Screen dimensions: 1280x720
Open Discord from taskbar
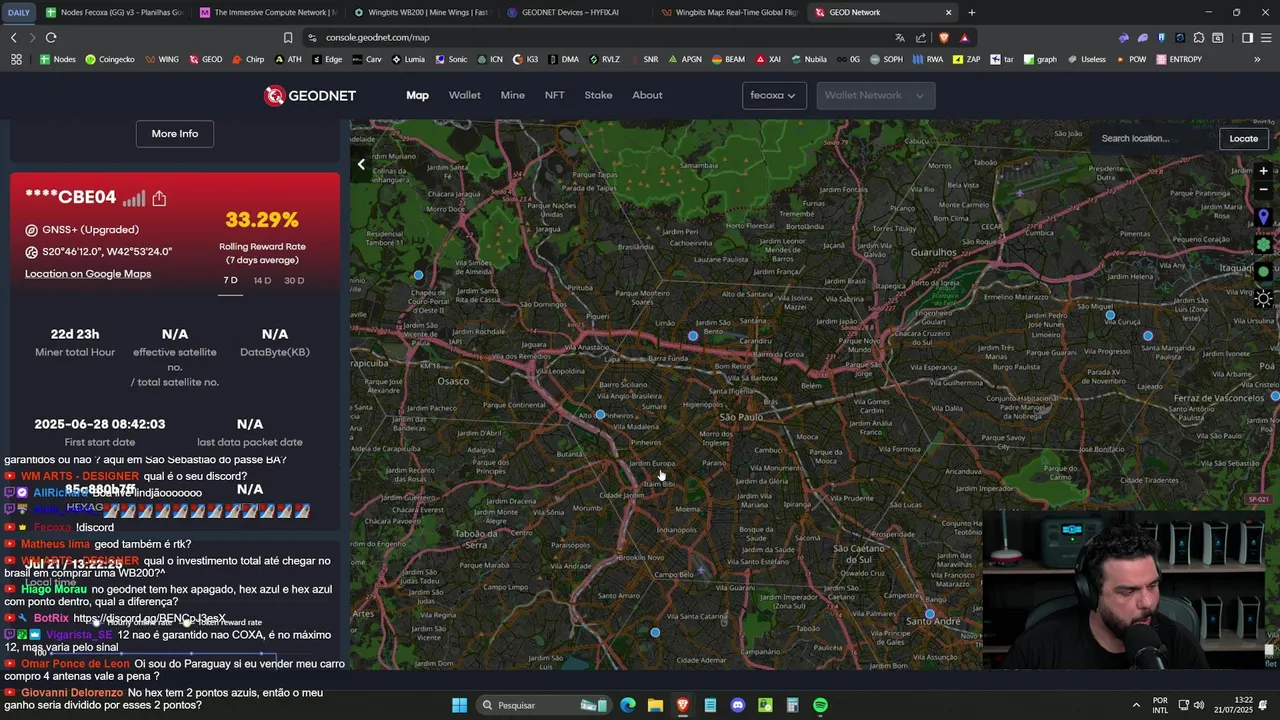[x=738, y=705]
